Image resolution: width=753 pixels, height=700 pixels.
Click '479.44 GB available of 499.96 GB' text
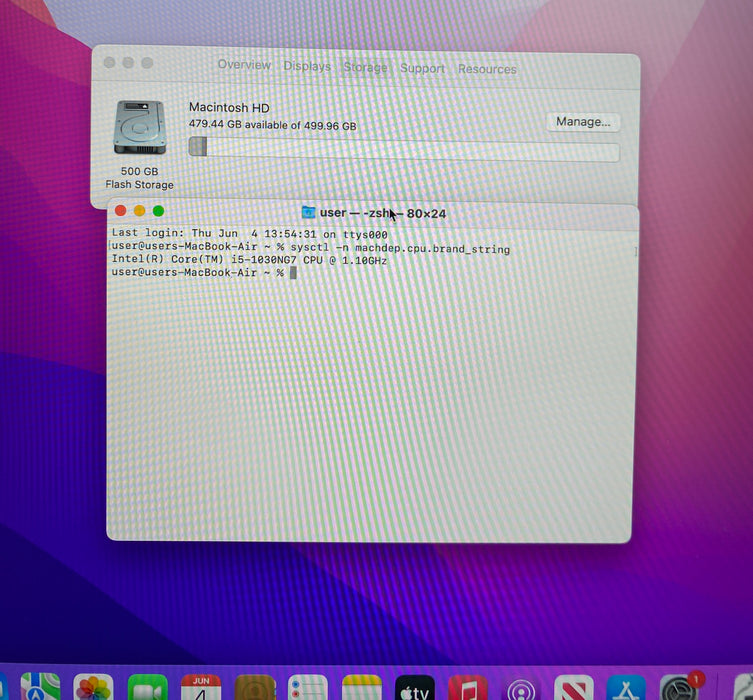pos(273,125)
